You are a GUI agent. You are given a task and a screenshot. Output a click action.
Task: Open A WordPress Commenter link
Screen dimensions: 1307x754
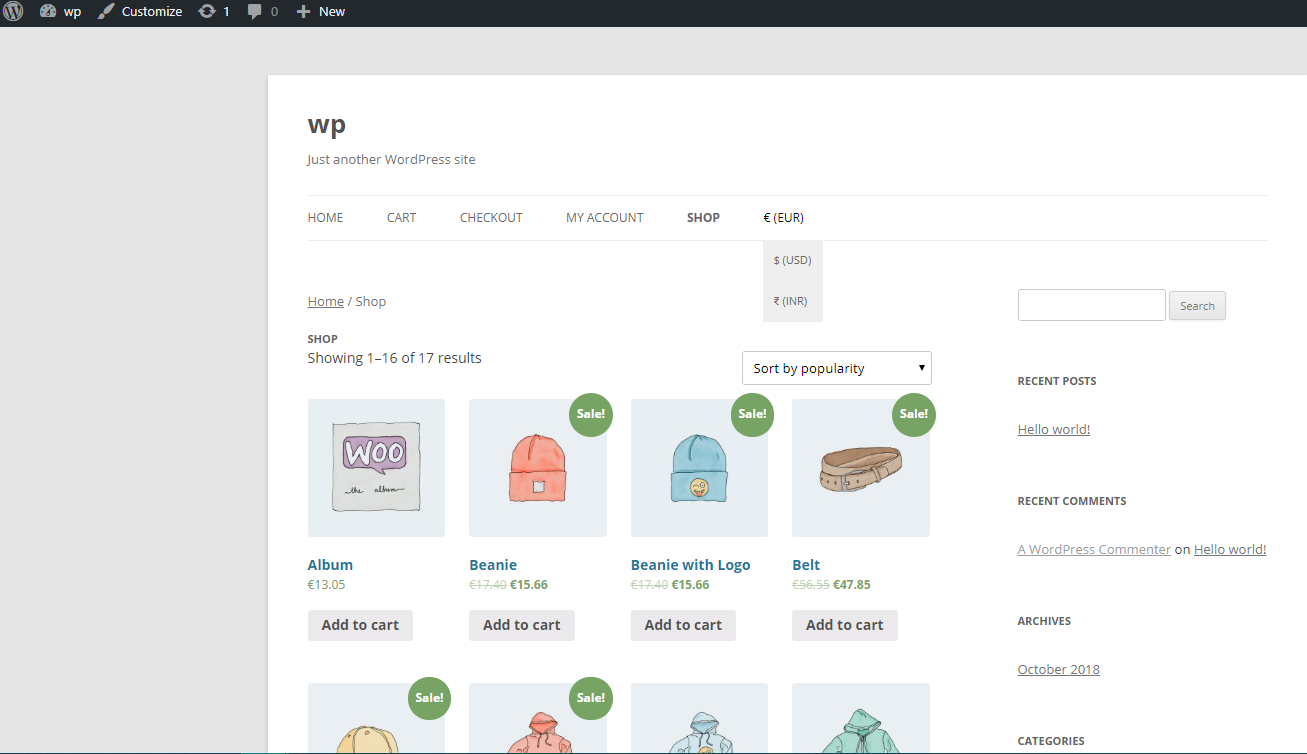(1094, 549)
